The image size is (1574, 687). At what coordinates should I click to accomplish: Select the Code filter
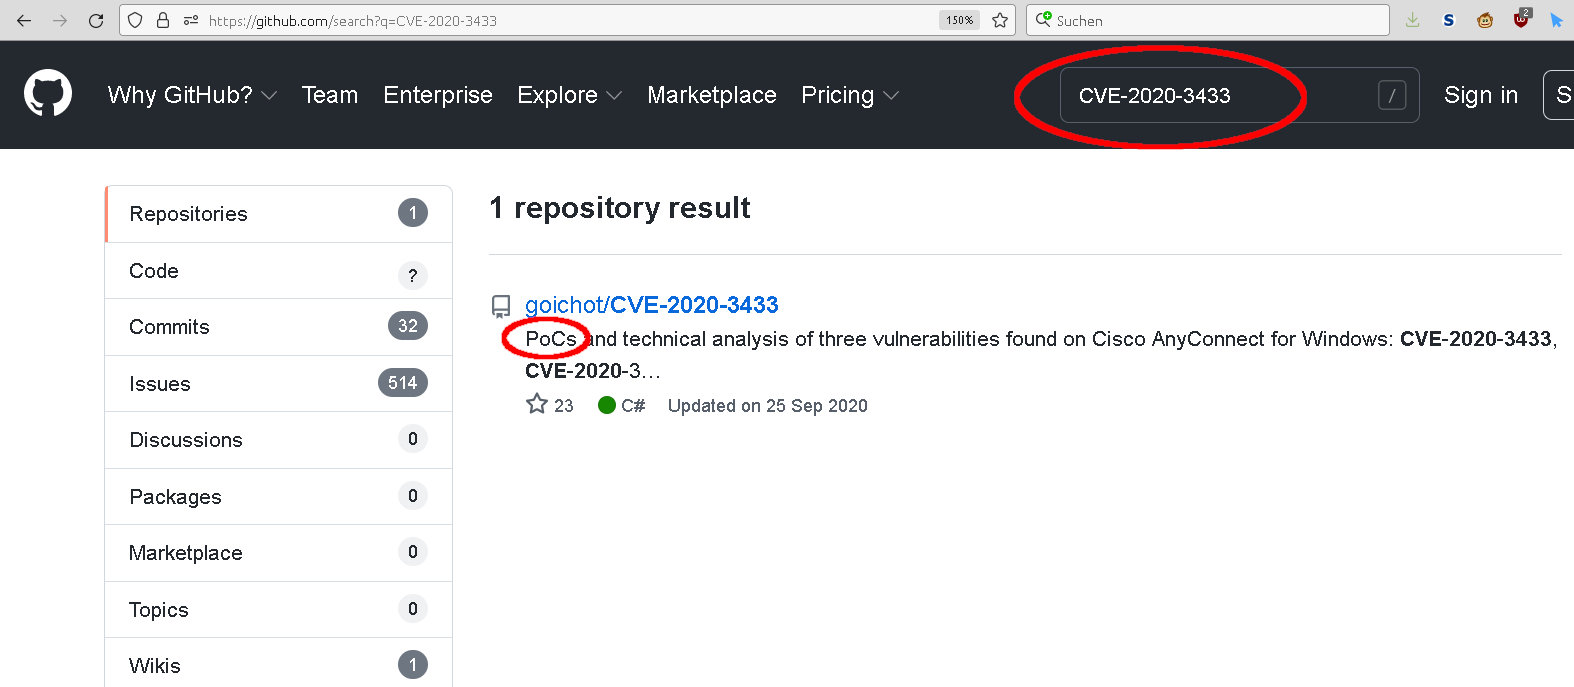click(x=278, y=271)
